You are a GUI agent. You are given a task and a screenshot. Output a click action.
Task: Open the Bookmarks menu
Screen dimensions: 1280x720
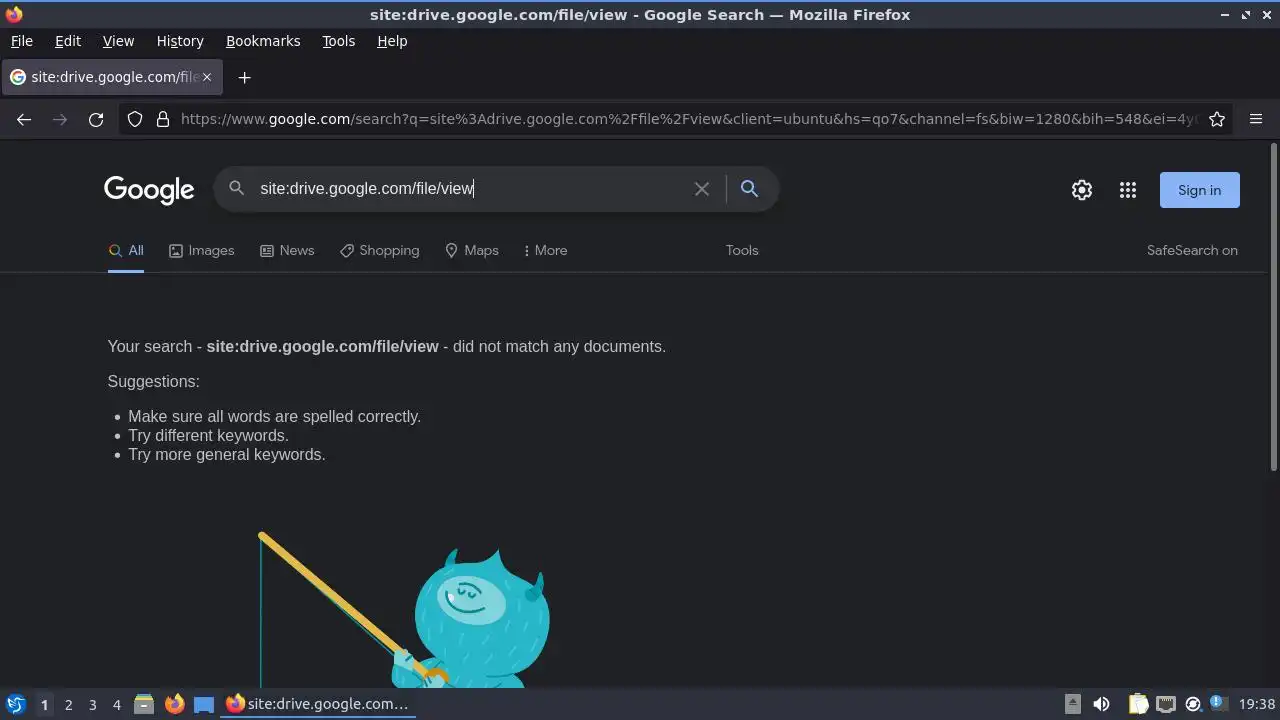click(x=263, y=41)
